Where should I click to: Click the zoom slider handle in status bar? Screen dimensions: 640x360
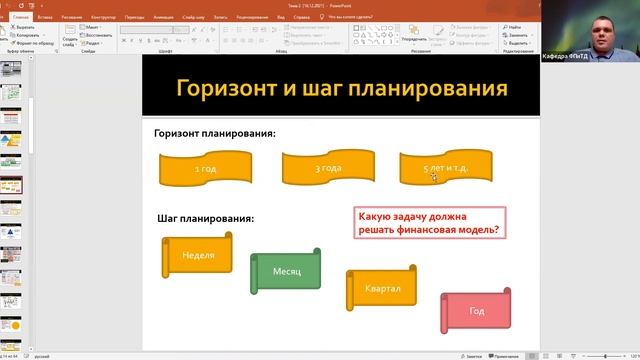click(605, 356)
